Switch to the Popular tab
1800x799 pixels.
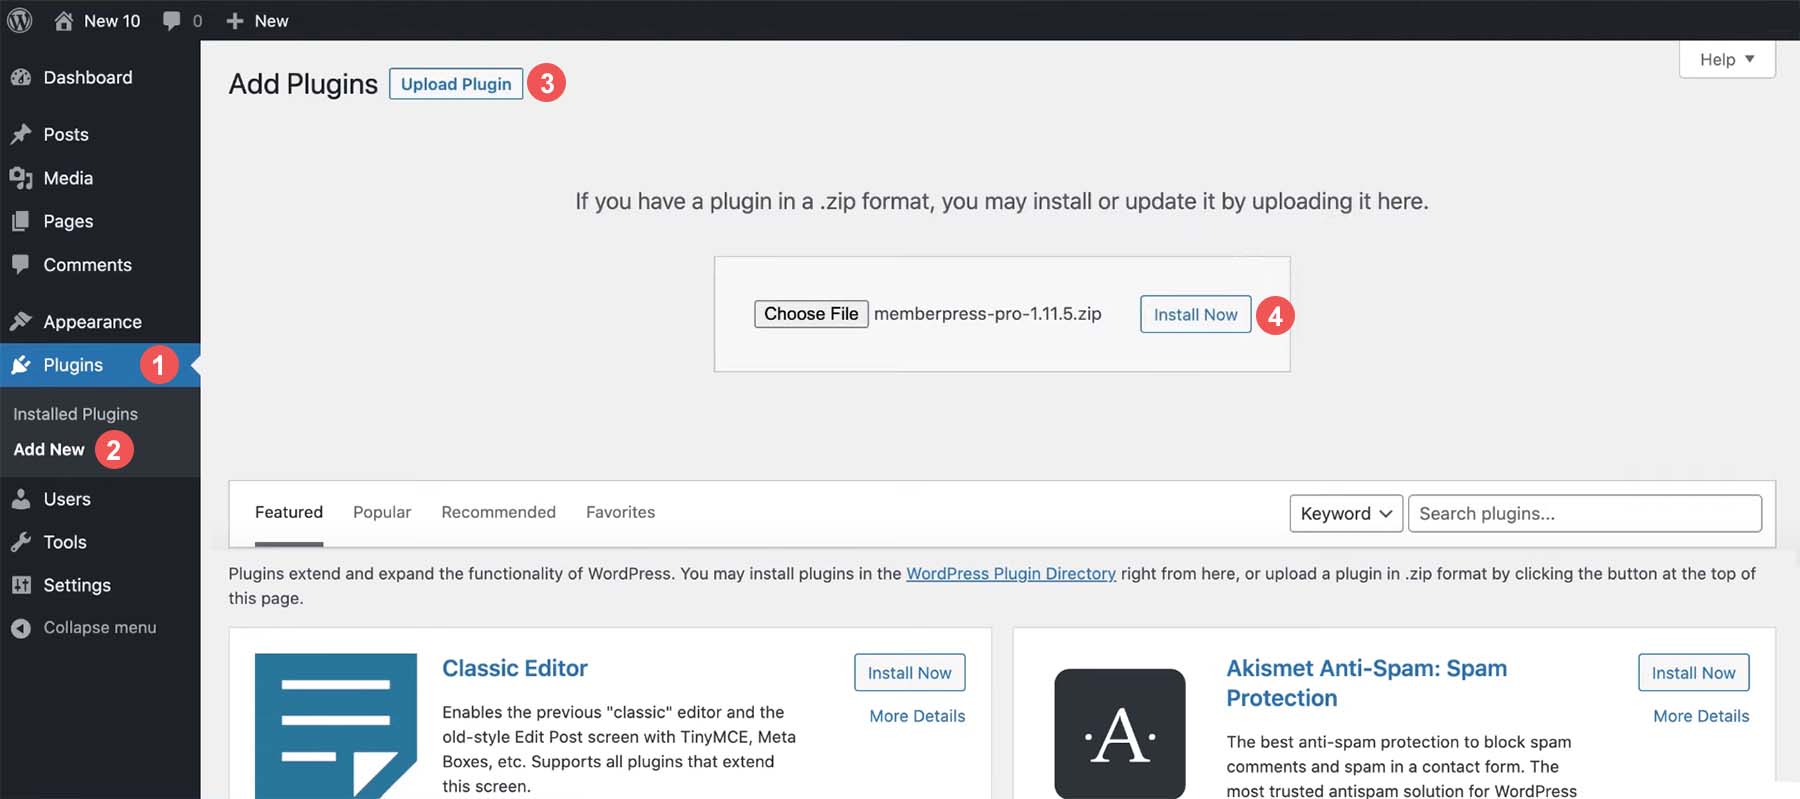coord(382,512)
